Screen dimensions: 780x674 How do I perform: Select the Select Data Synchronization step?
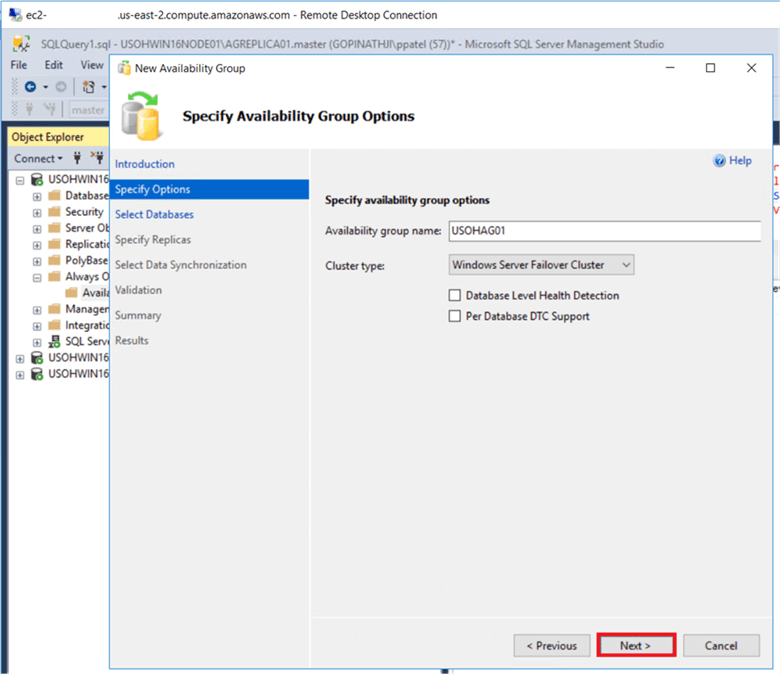181,265
